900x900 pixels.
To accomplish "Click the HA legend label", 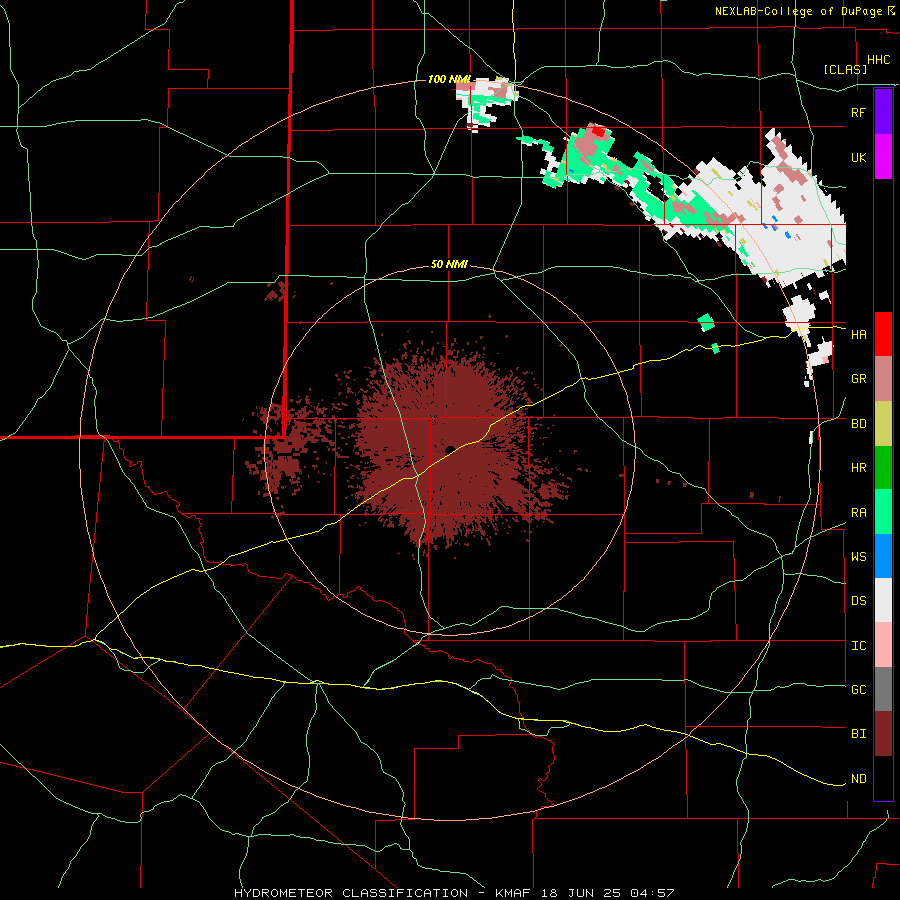I will coord(858,335).
